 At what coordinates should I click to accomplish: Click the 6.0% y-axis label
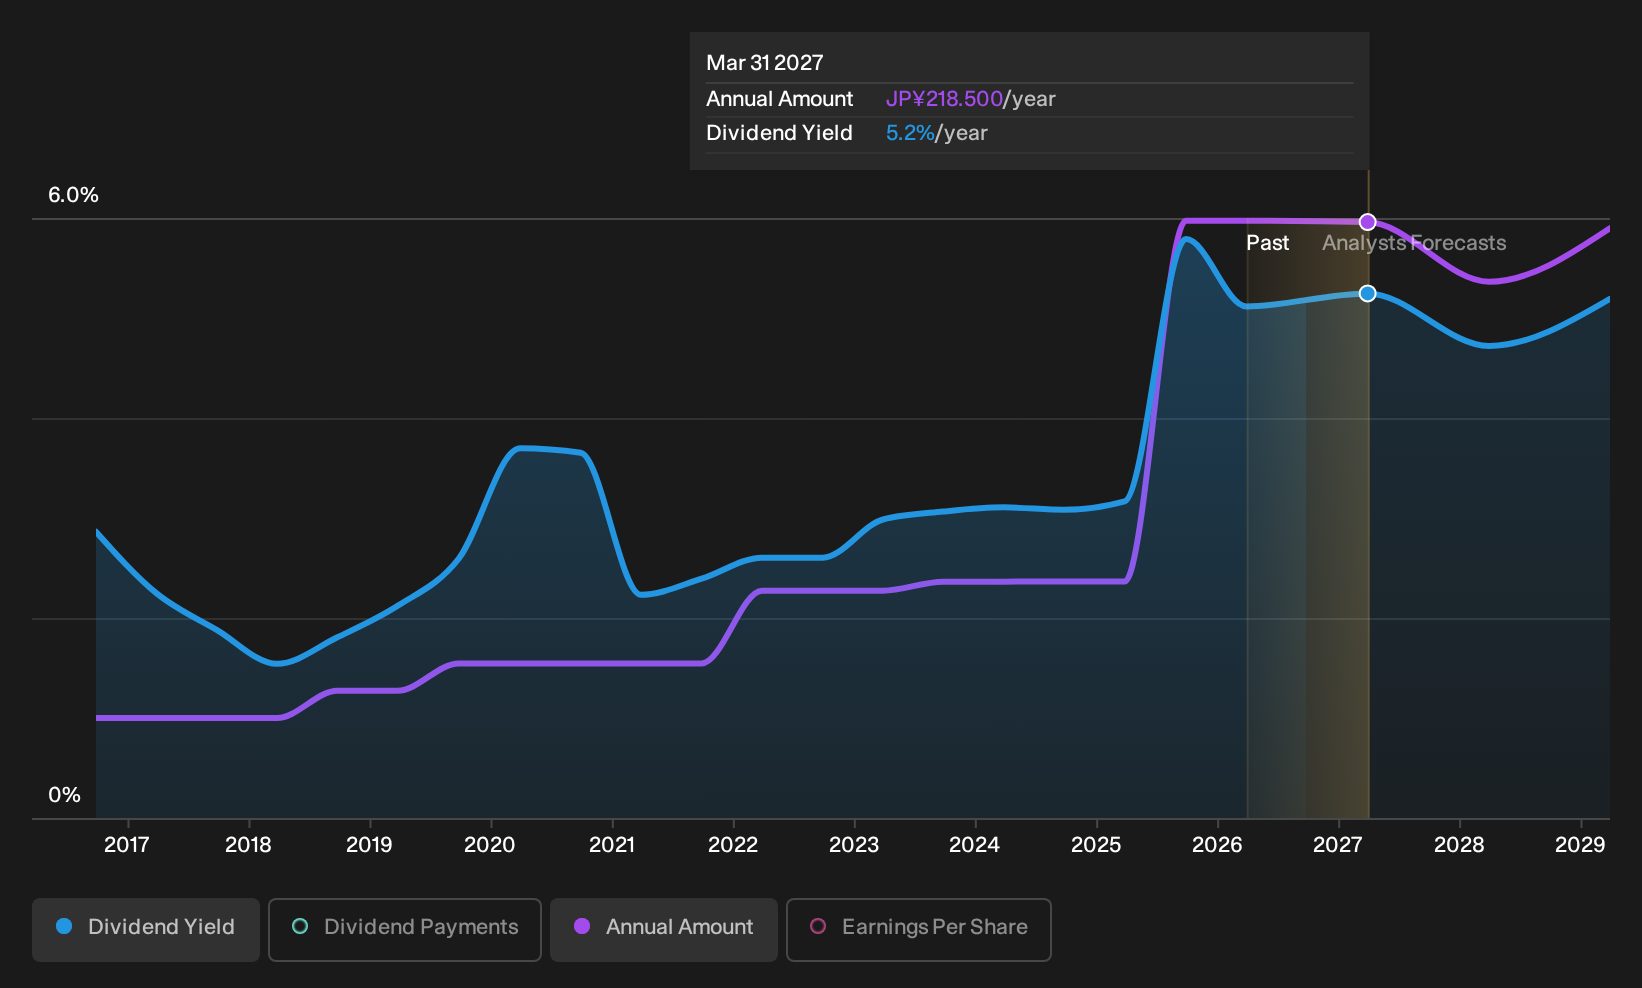click(x=74, y=195)
